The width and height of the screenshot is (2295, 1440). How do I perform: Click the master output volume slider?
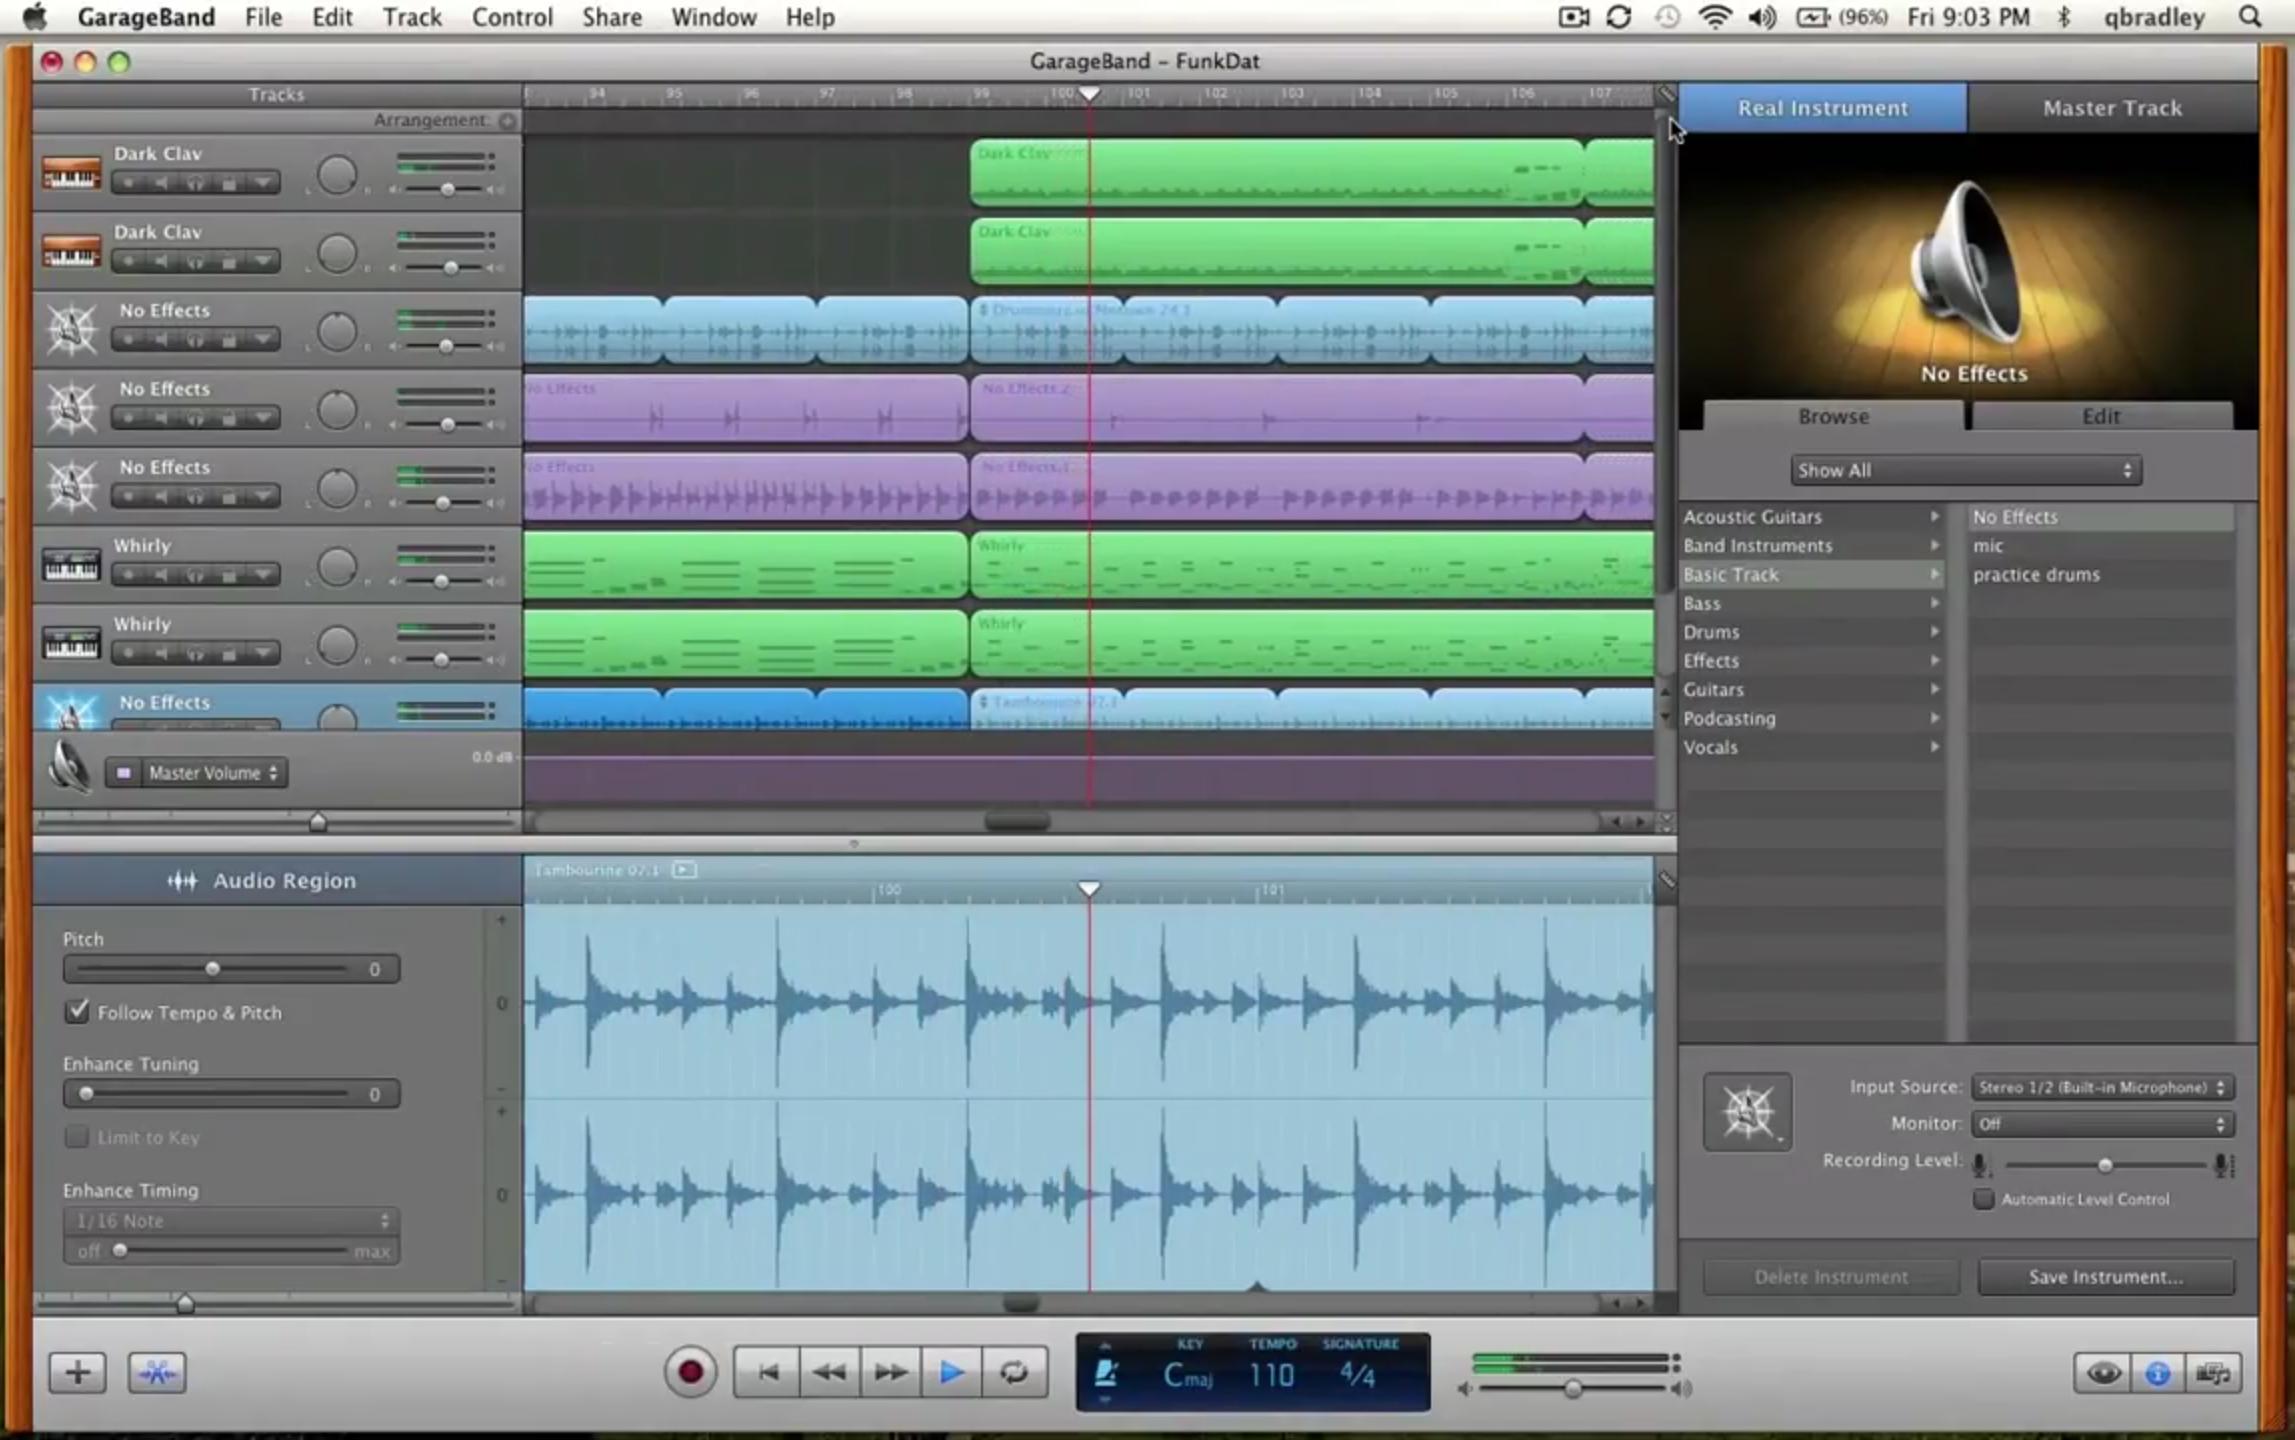tap(1572, 1389)
